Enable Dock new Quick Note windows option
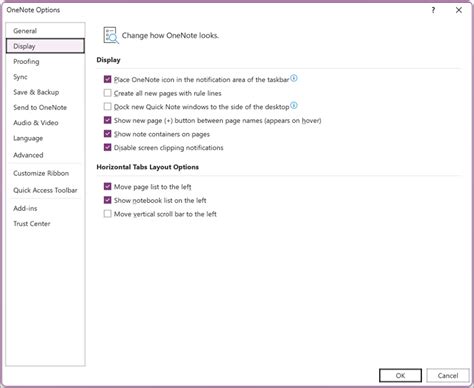This screenshot has width=474, height=388. pos(107,107)
